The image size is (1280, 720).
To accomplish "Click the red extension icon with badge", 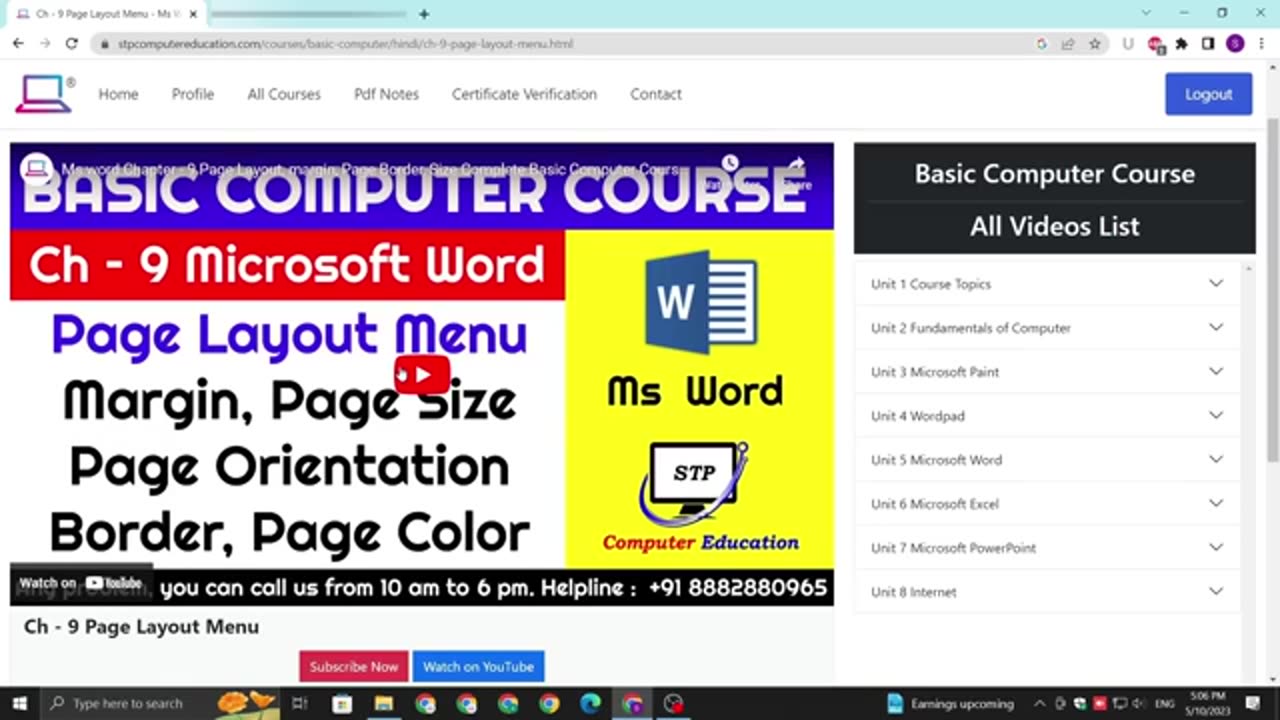I will point(1156,44).
